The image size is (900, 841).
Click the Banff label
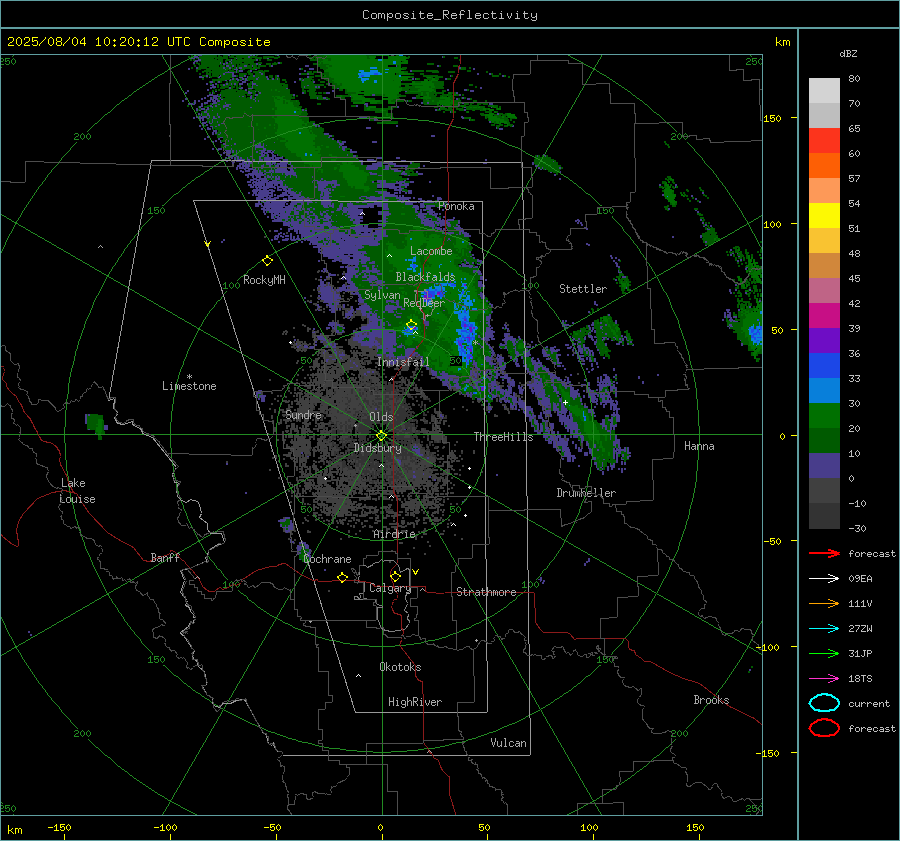[165, 557]
